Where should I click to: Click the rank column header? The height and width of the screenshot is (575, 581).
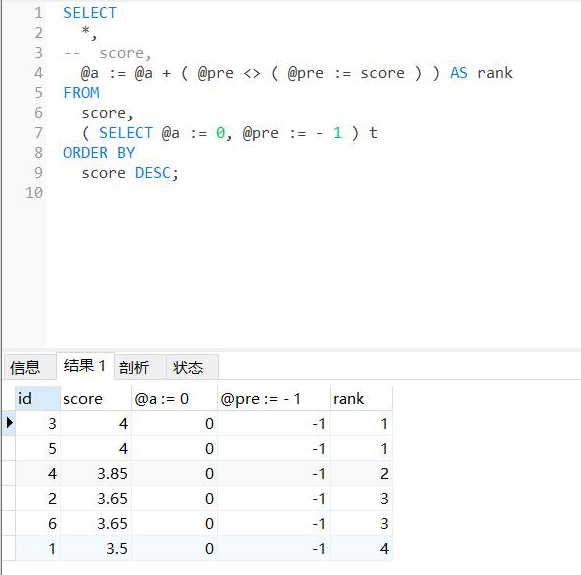(361, 398)
